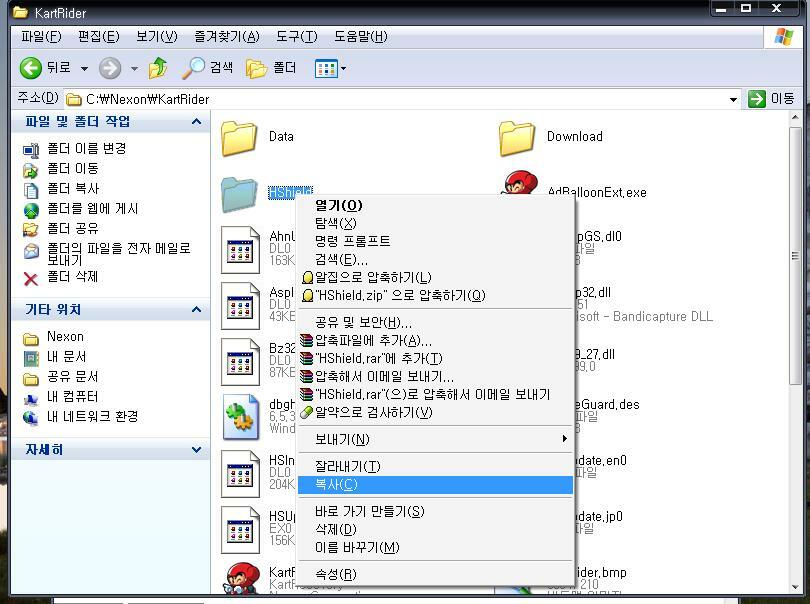810x604 pixels.
Task: Collapse the 기타 위치 panel
Action: tap(196, 310)
